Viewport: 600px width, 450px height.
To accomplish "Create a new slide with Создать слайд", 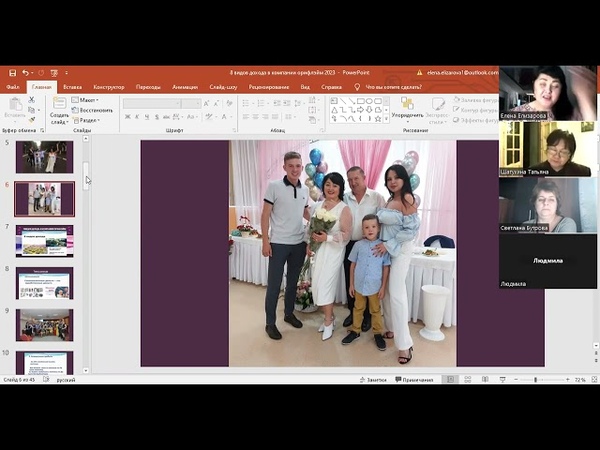I will (x=59, y=111).
